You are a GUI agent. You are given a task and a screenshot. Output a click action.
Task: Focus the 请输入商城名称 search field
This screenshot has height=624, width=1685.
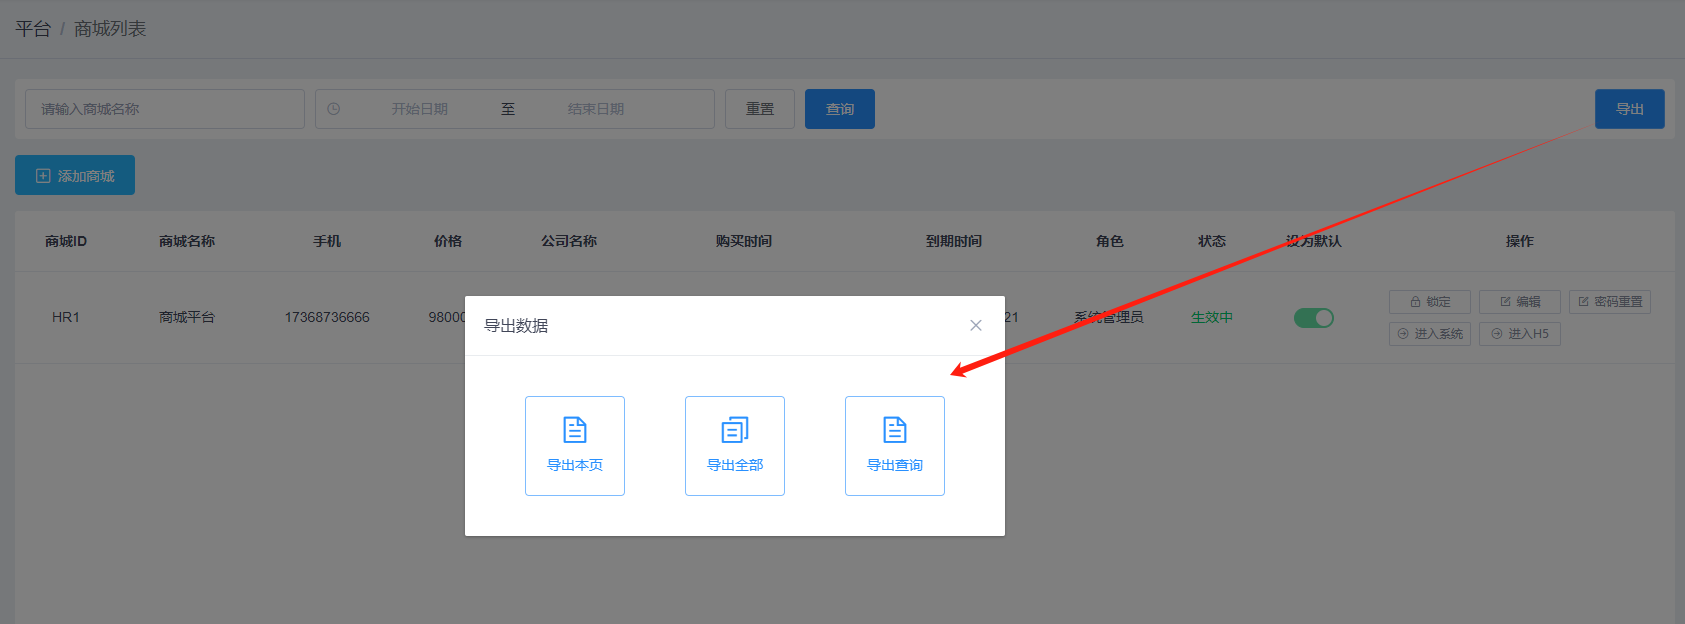(165, 109)
